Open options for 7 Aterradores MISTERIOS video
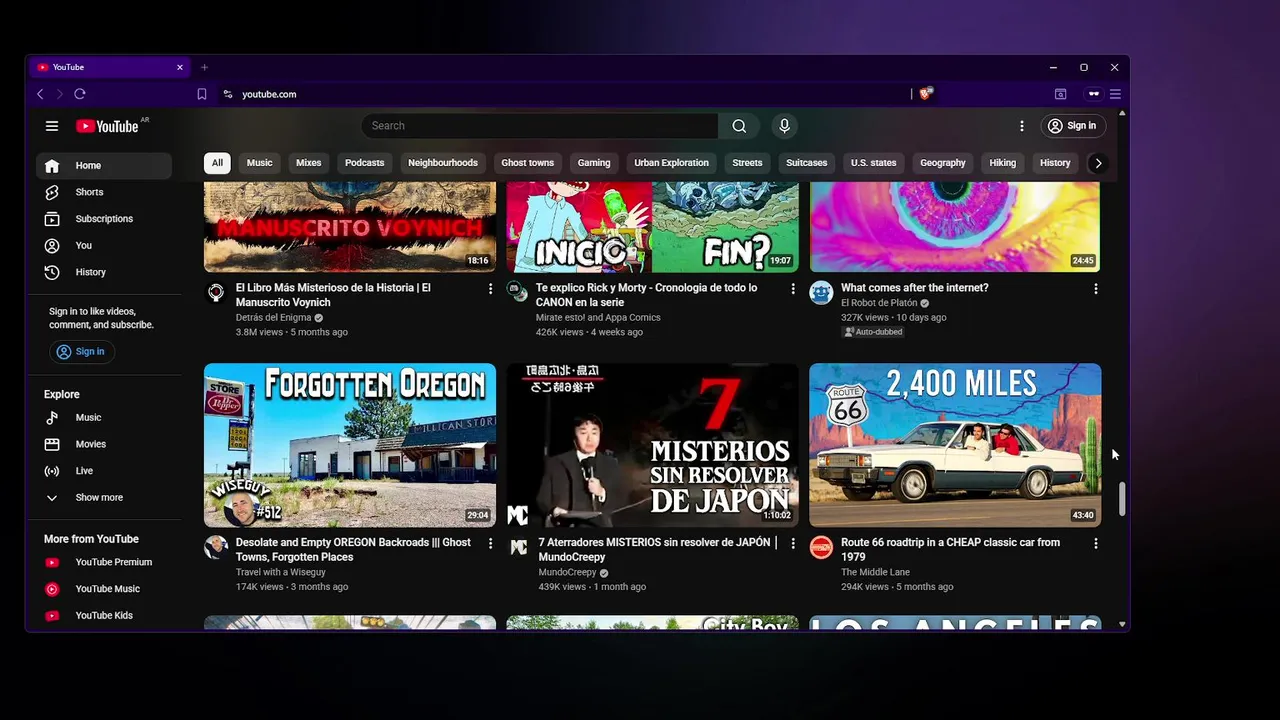Image resolution: width=1280 pixels, height=720 pixels. click(x=793, y=543)
